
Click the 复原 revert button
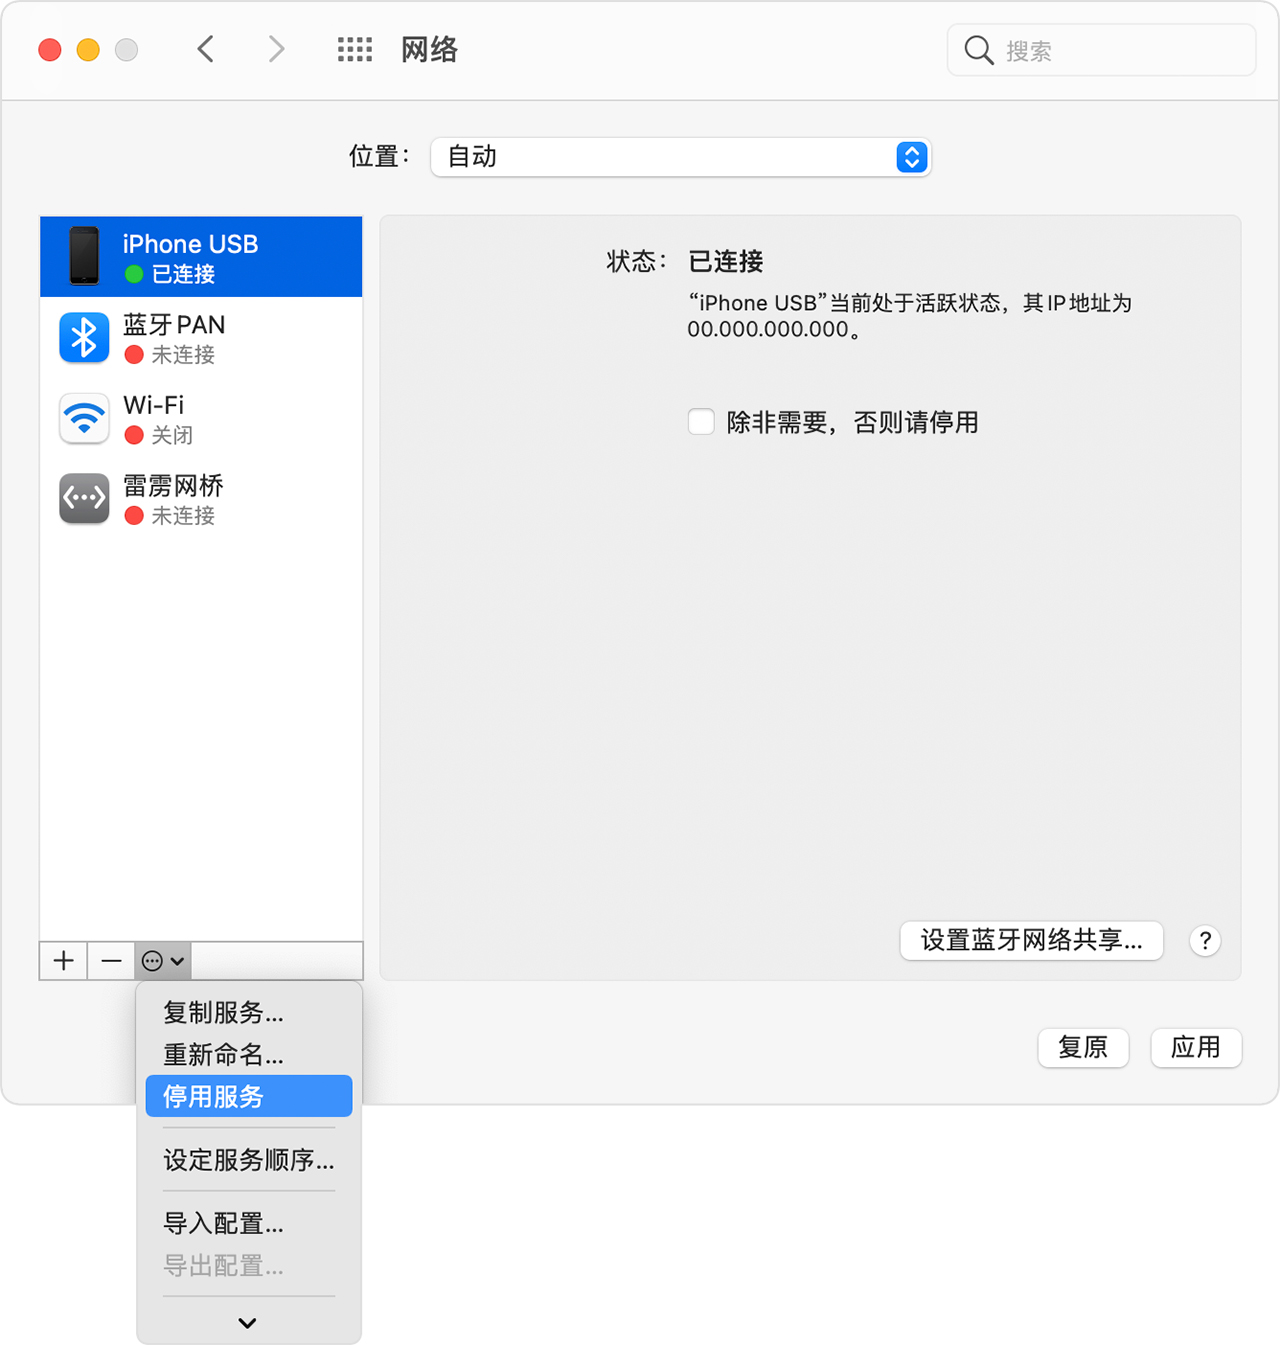point(1083,1047)
